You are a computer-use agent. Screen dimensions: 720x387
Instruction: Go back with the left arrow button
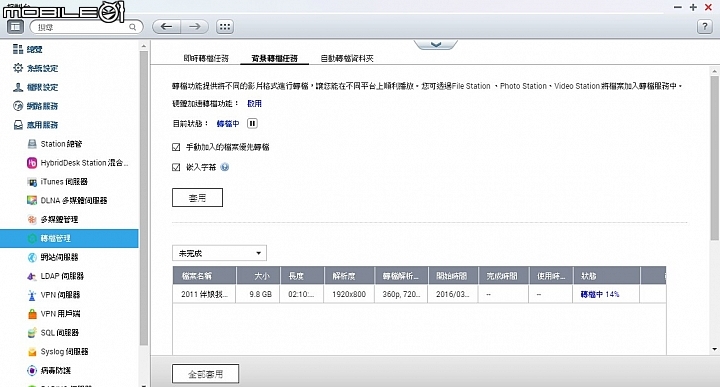166,27
